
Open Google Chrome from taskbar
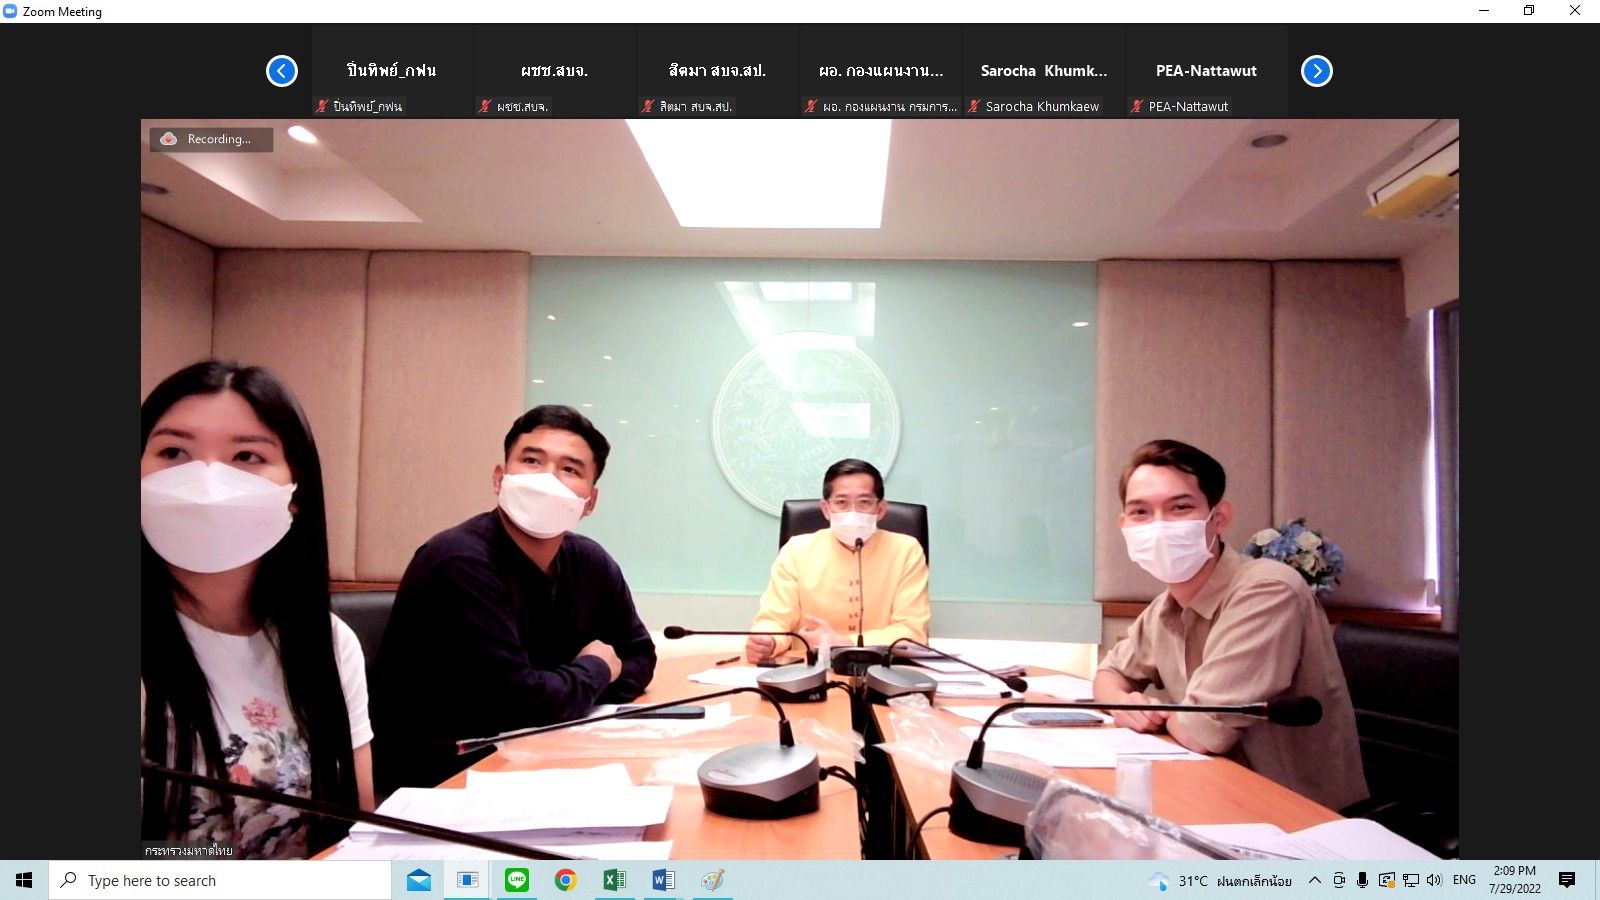(x=566, y=880)
